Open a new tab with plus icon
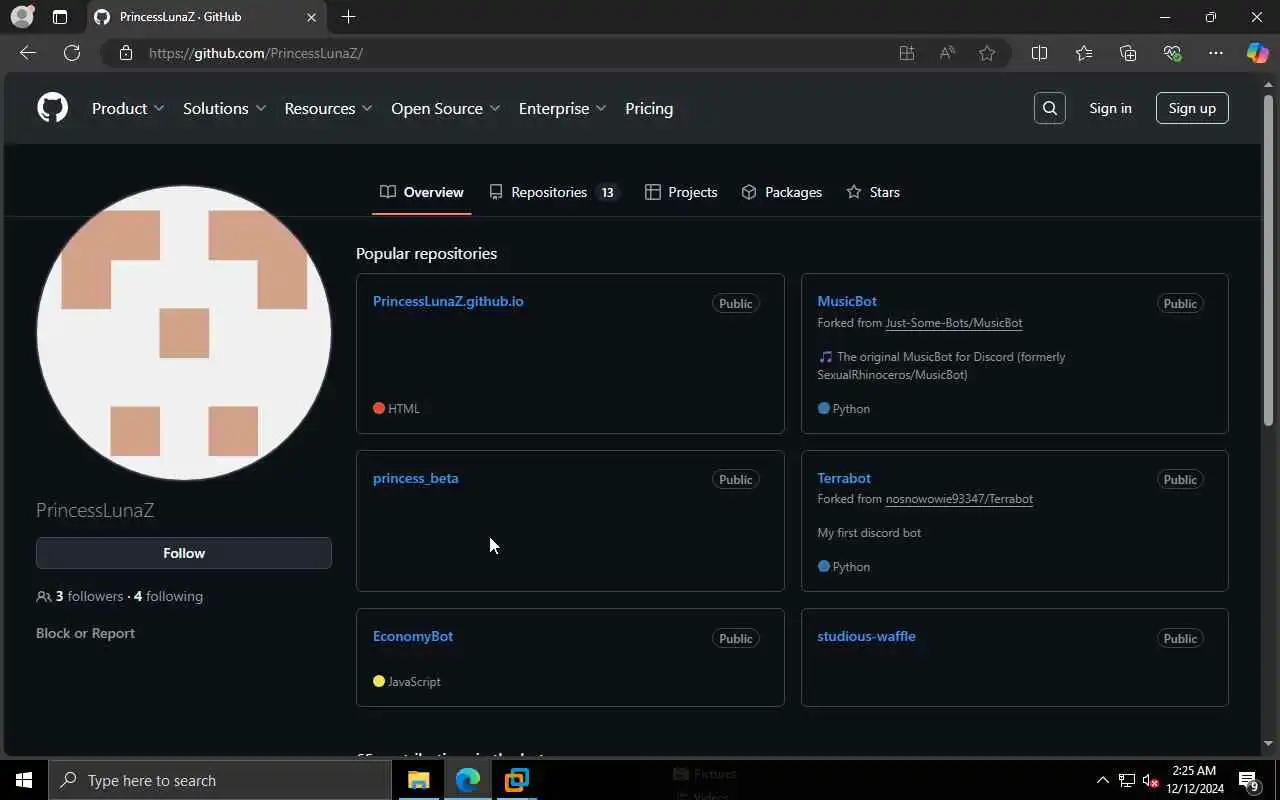The width and height of the screenshot is (1280, 800). coord(348,17)
